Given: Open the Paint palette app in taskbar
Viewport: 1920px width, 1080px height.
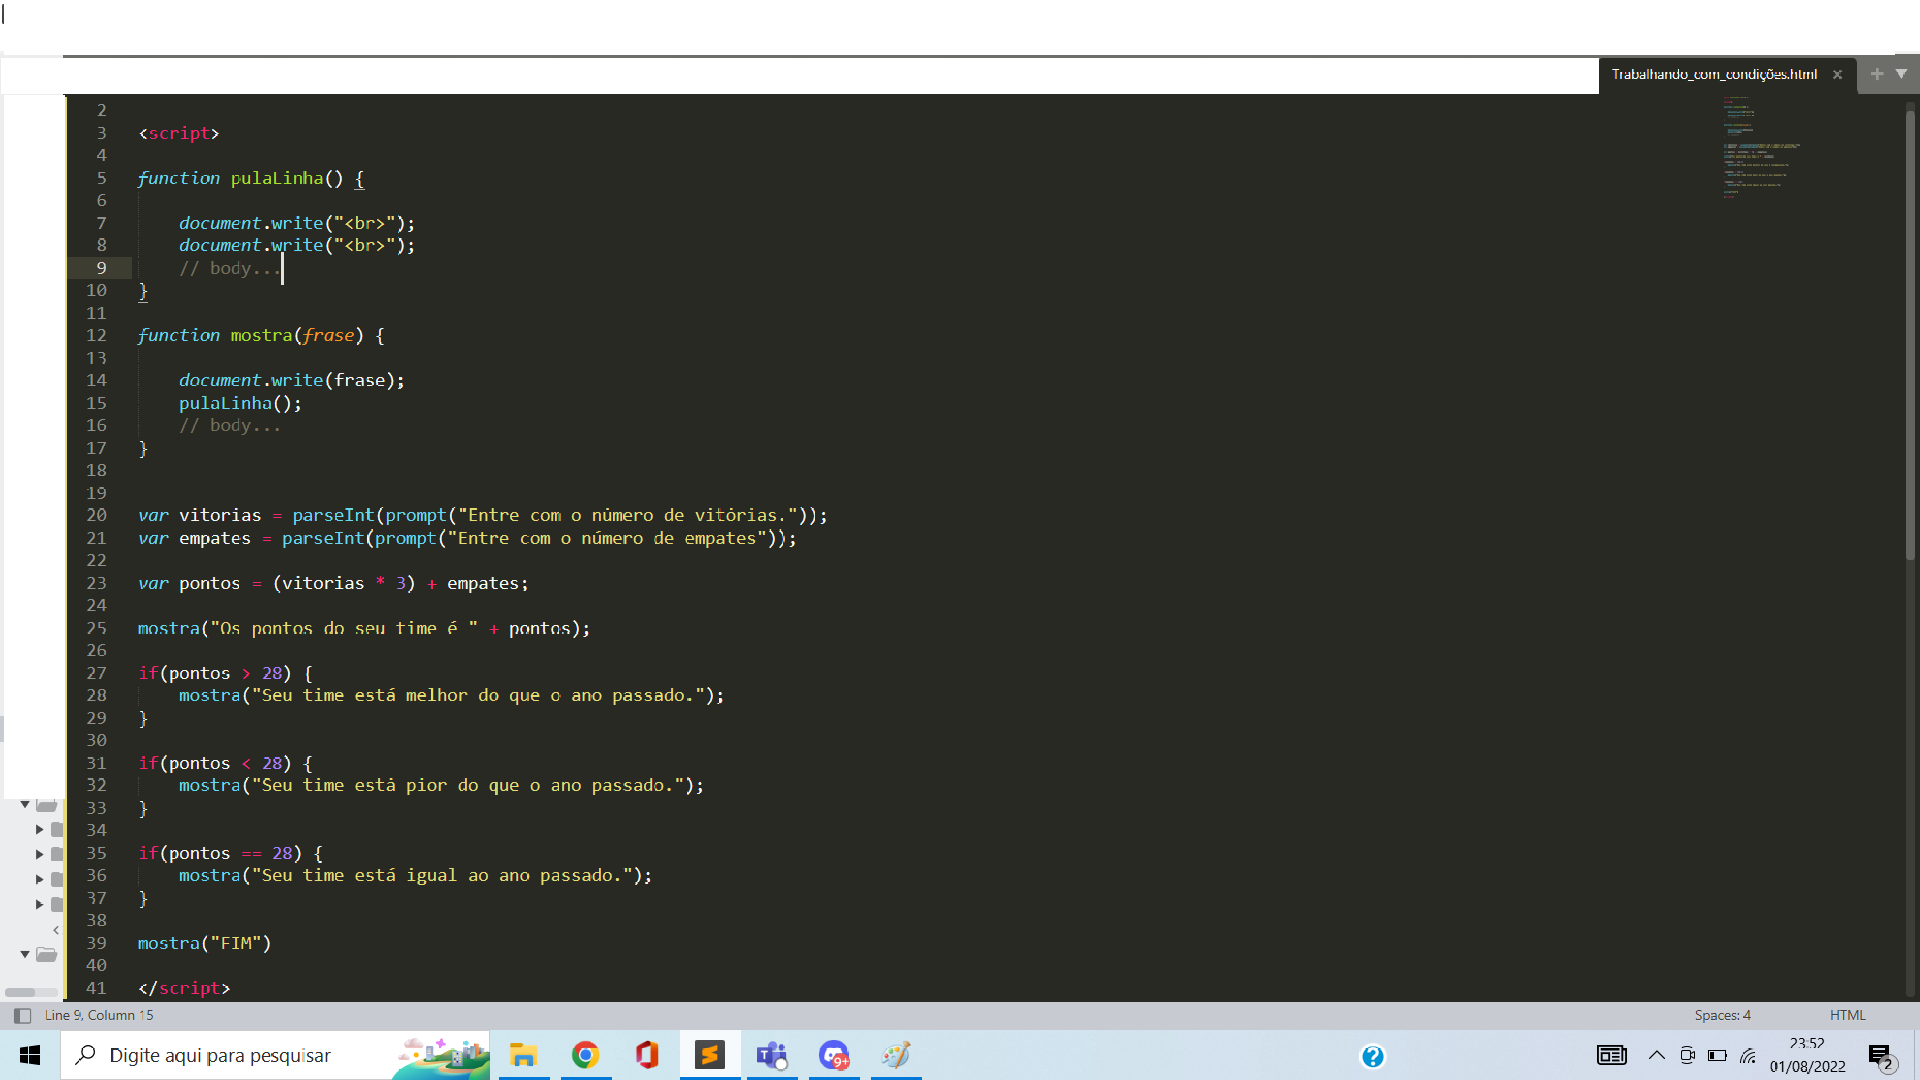Looking at the screenshot, I should (896, 1055).
